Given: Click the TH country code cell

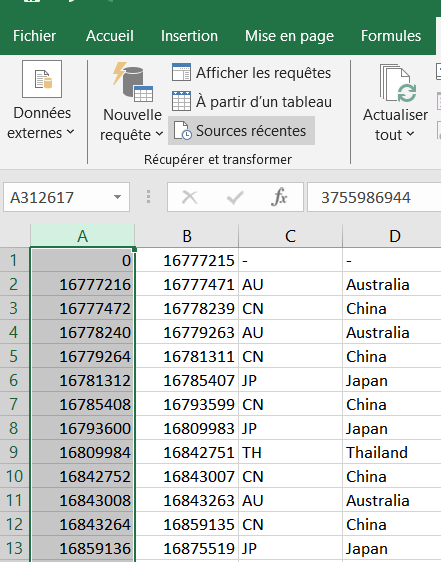Looking at the screenshot, I should (290, 452).
